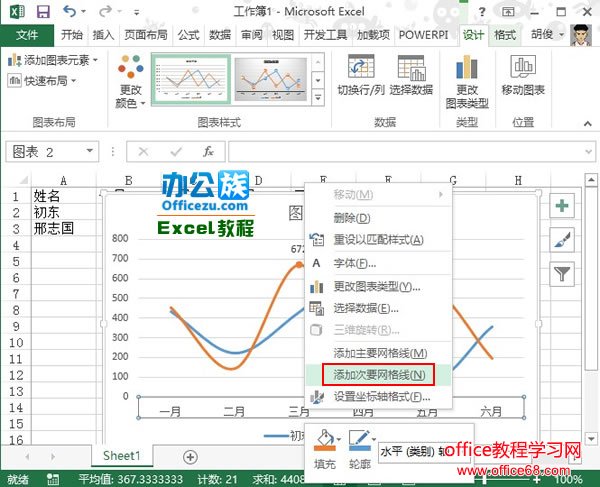Click 选择数据 ribbon icon
Screen dimensions: 600x487
click(x=411, y=67)
